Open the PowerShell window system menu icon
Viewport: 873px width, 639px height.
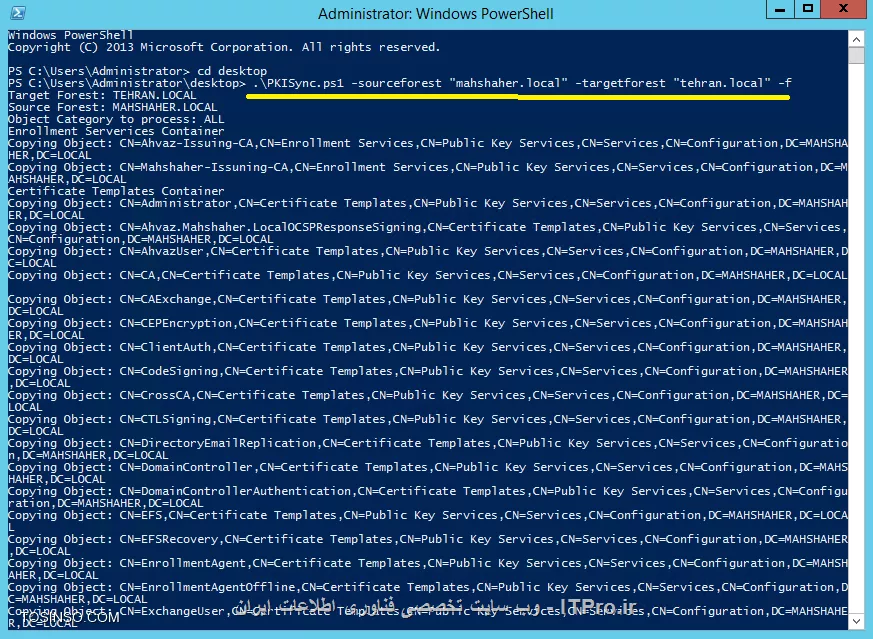(x=17, y=12)
